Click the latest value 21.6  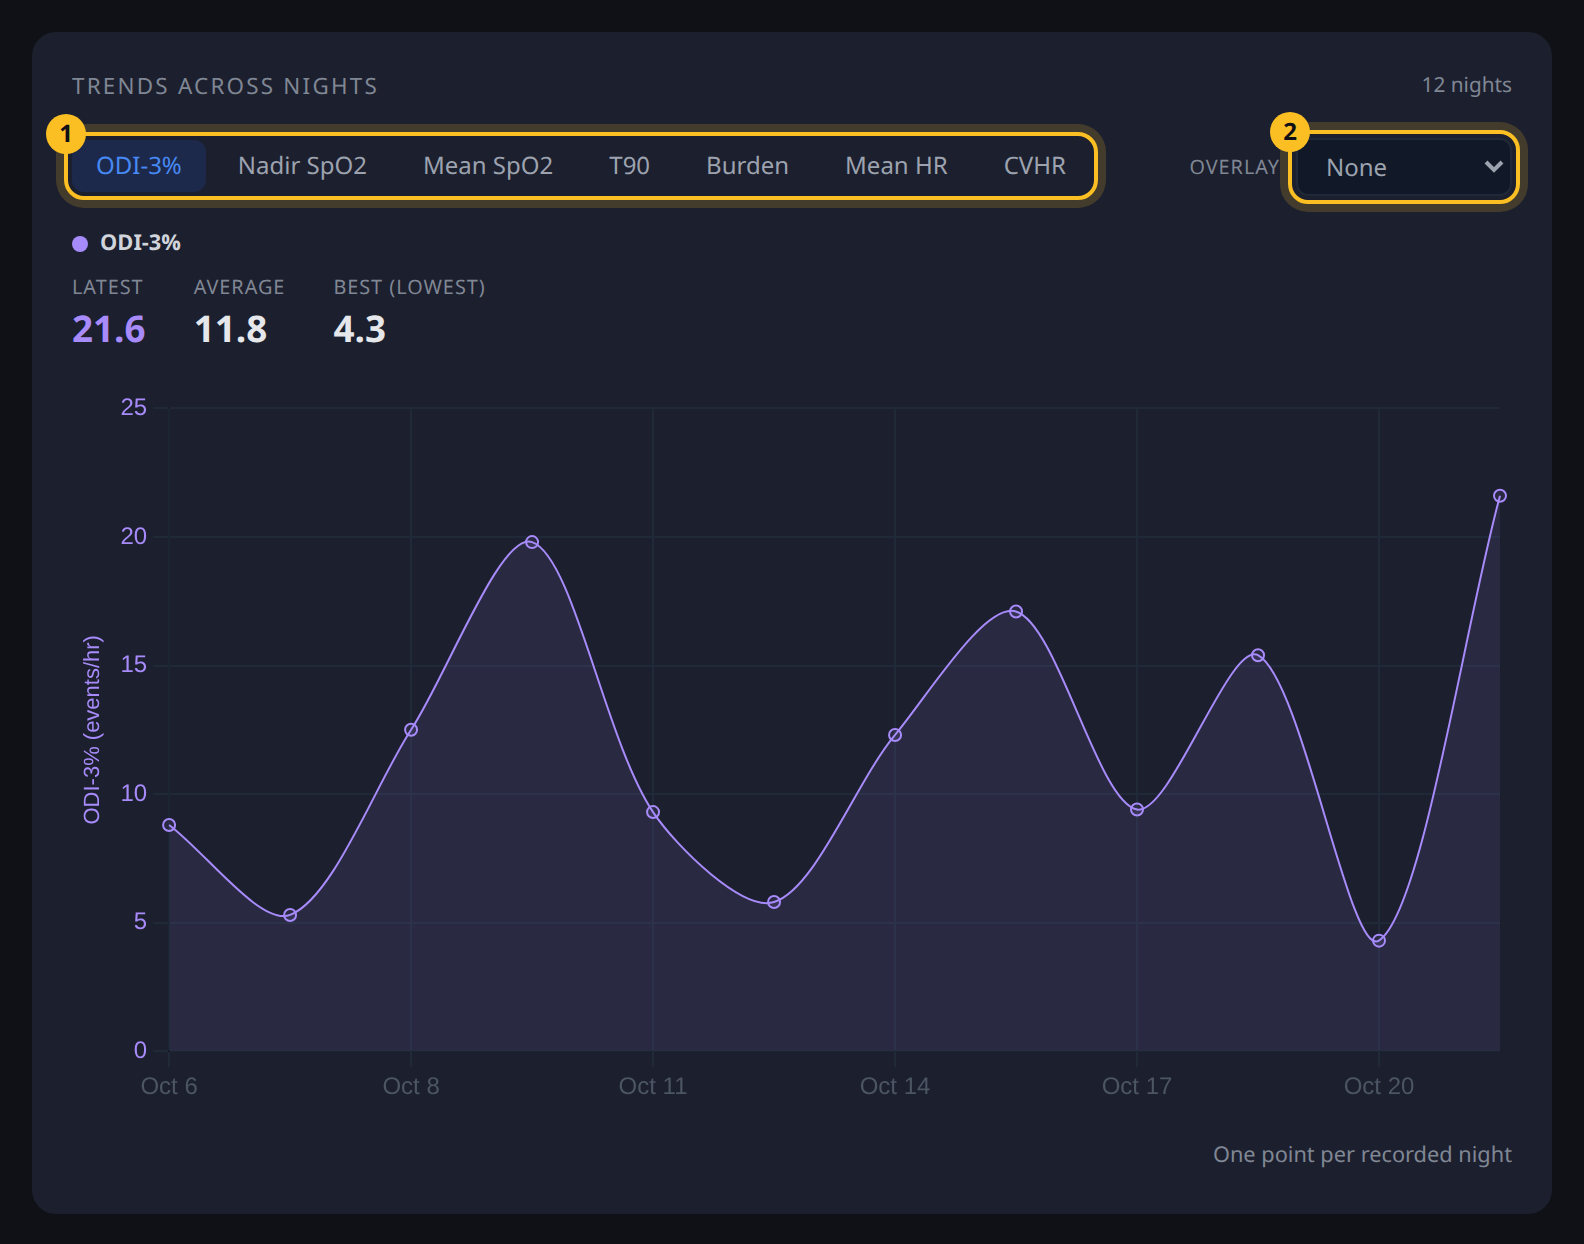[x=109, y=329]
